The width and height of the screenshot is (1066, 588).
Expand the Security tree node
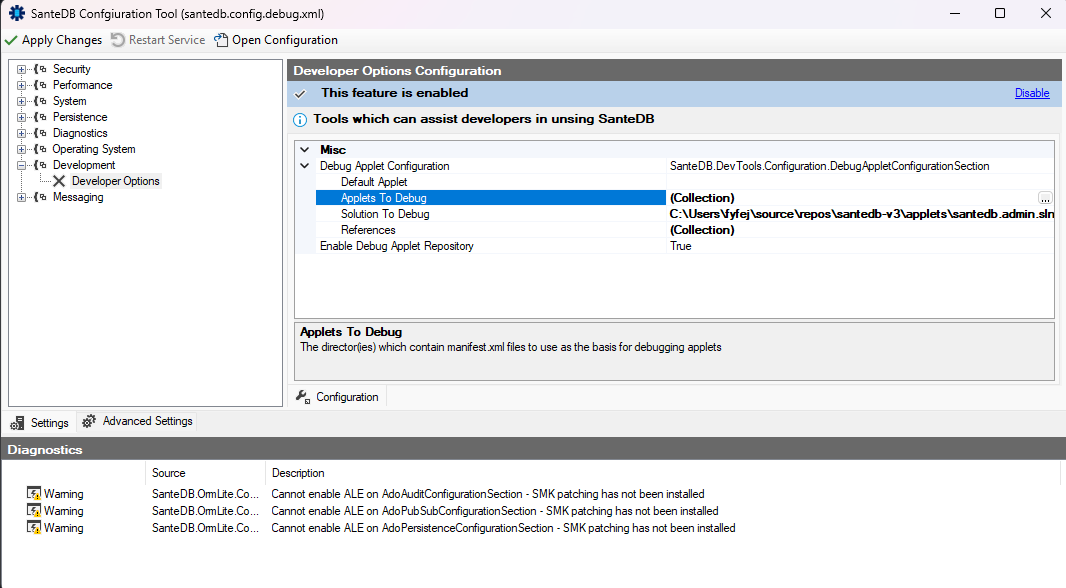[22, 69]
